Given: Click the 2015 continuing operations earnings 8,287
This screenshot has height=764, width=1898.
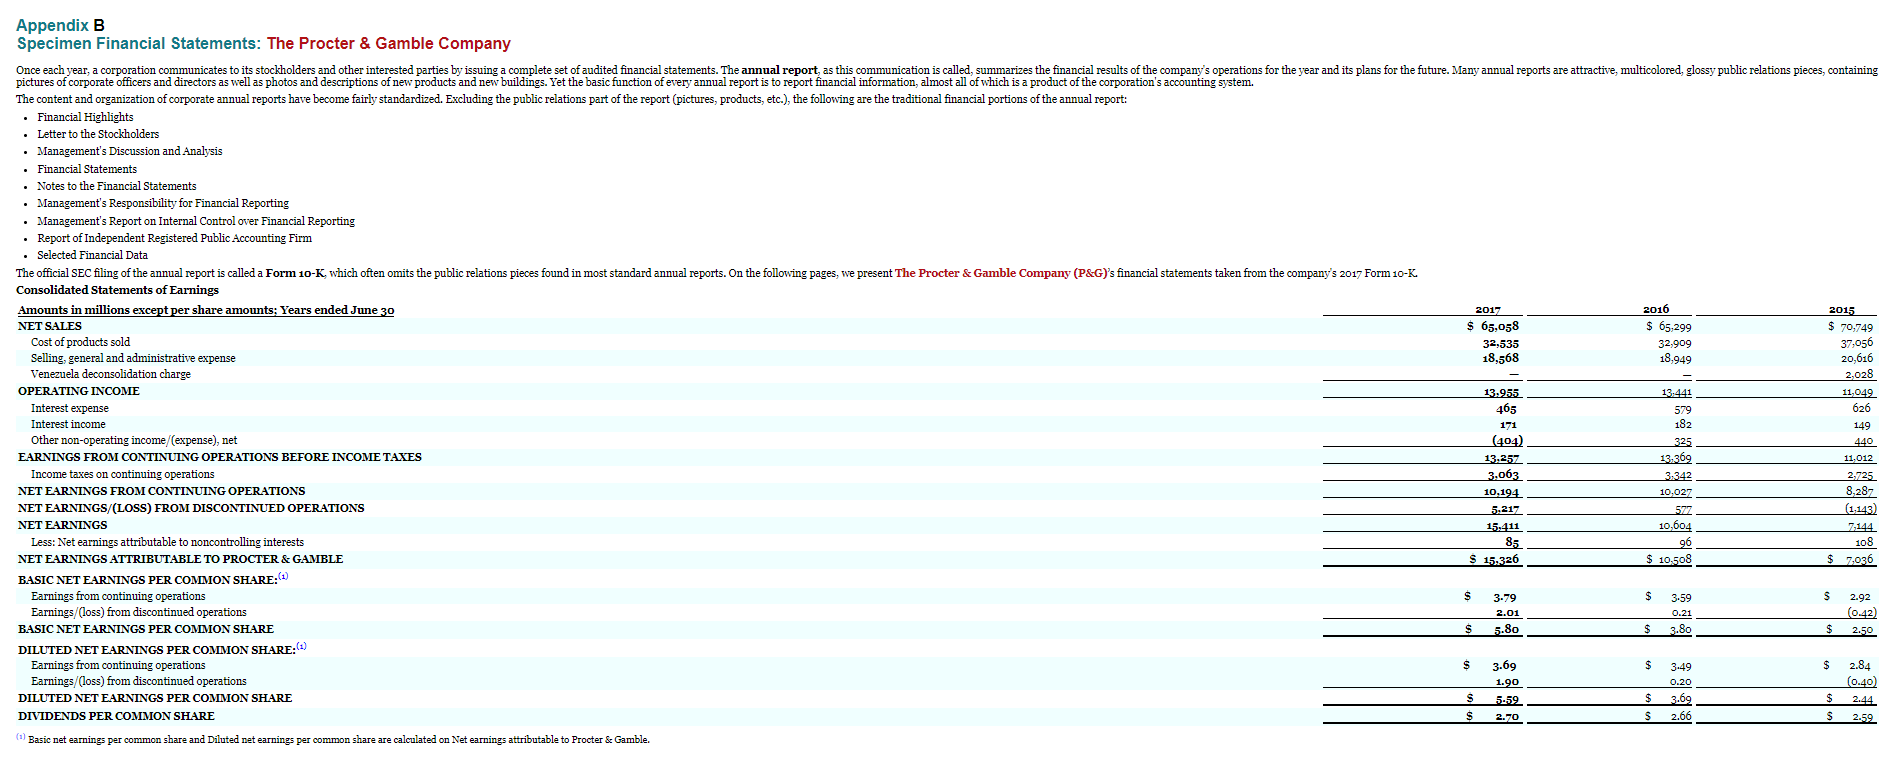Looking at the screenshot, I should 1859,491.
